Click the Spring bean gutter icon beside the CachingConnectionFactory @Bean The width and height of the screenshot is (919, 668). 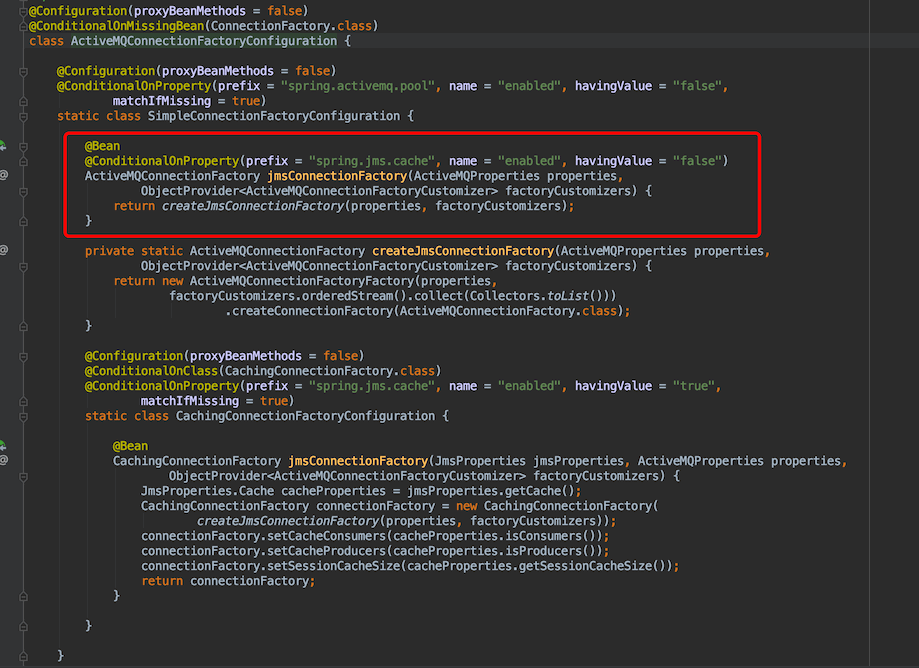tap(3, 446)
